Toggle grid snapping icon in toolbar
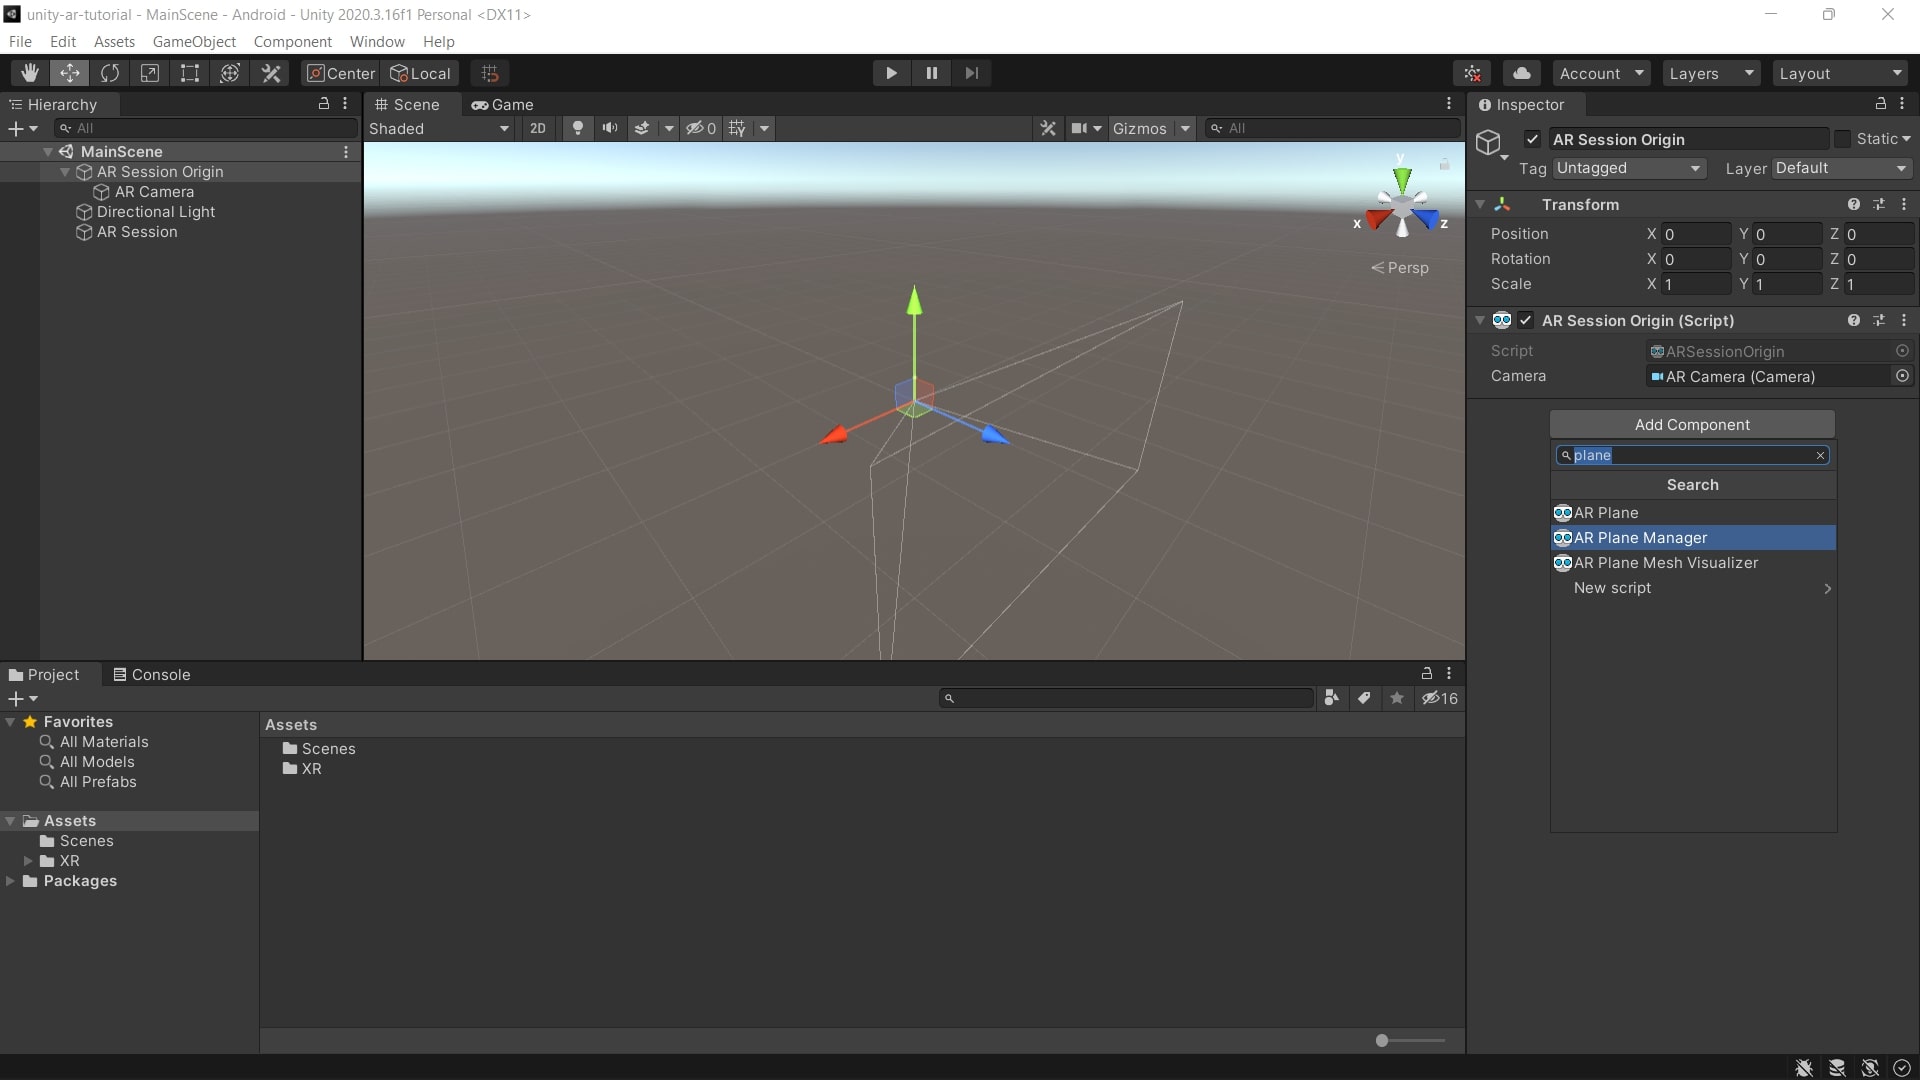1920x1080 pixels. pos(490,73)
